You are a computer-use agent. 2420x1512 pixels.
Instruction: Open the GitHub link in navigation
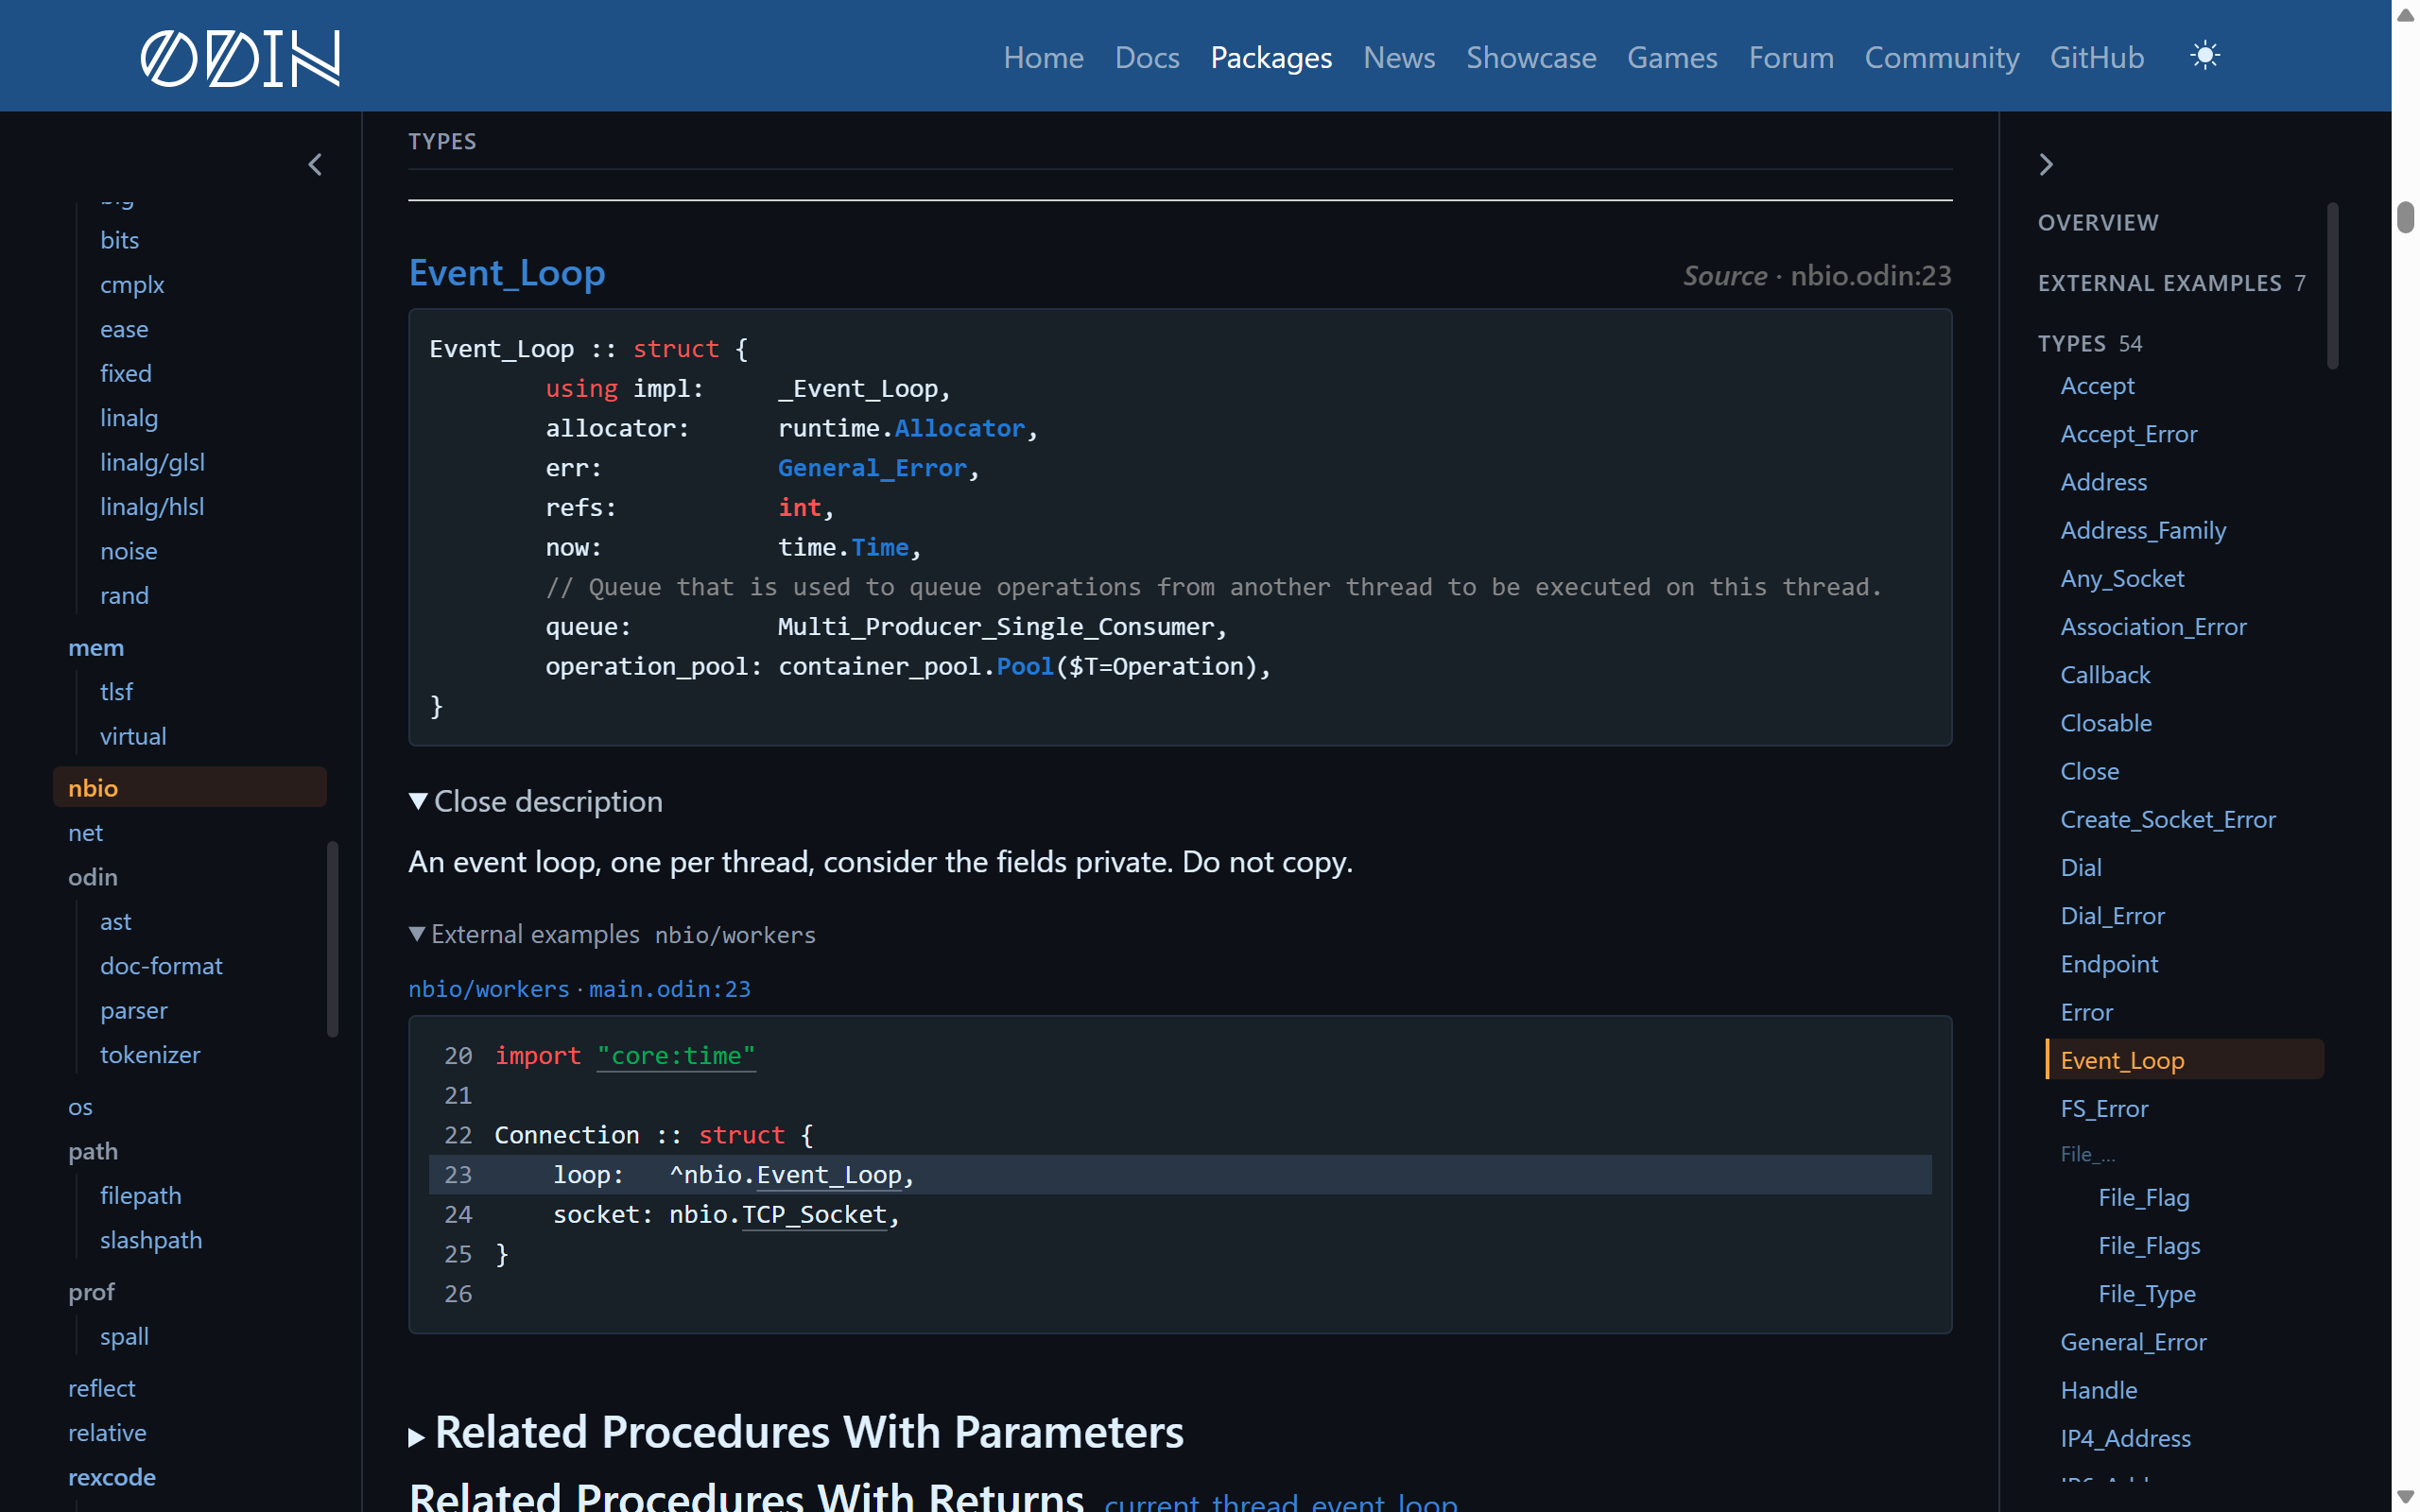click(x=2096, y=57)
